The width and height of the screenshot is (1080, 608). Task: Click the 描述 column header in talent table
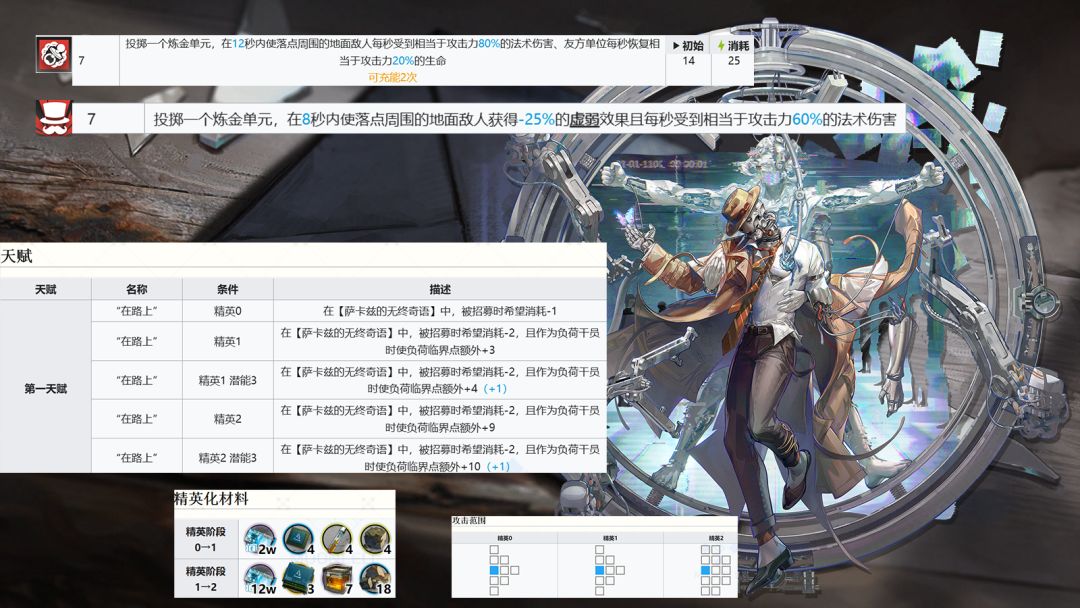click(440, 289)
